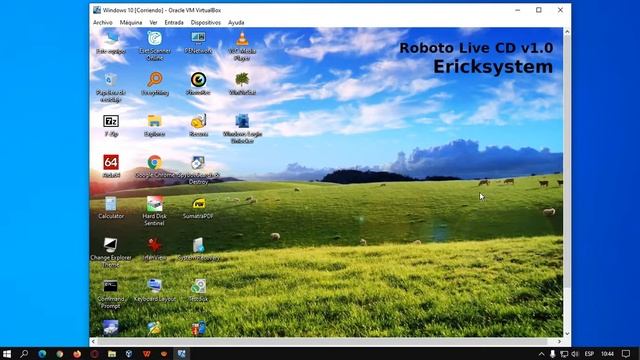Open the Ver menu
This screenshot has height=360, width=640.
(153, 22)
